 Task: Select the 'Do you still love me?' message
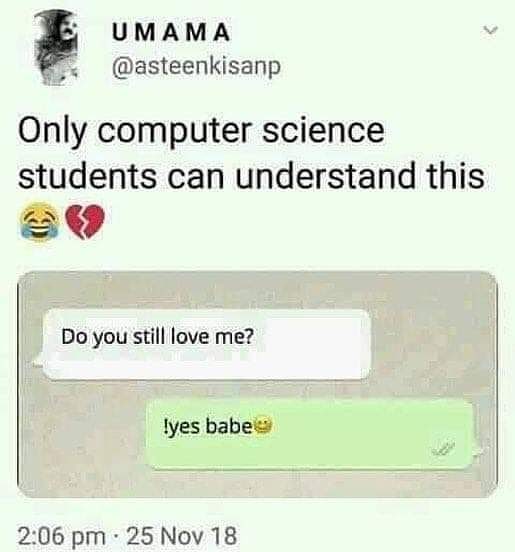(208, 344)
